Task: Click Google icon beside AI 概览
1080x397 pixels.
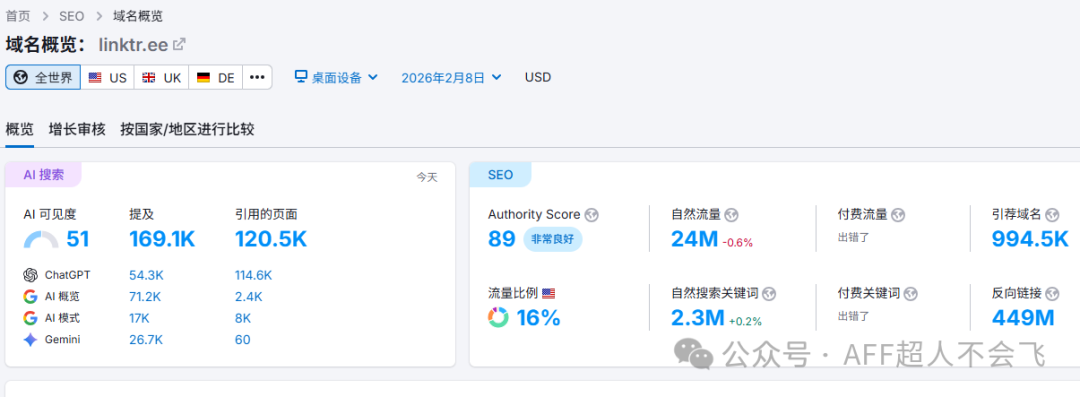Action: [x=30, y=296]
